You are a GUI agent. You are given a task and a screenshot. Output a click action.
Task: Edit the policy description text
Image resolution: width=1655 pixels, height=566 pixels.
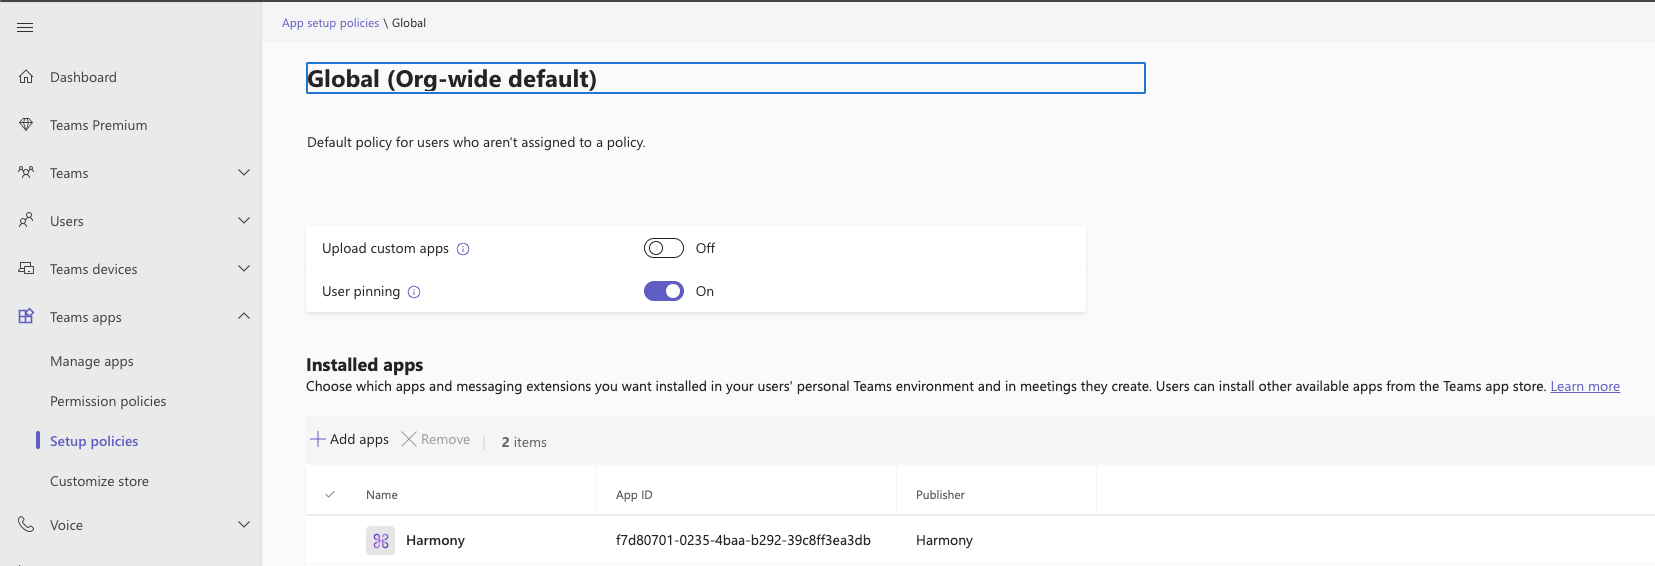[476, 143]
